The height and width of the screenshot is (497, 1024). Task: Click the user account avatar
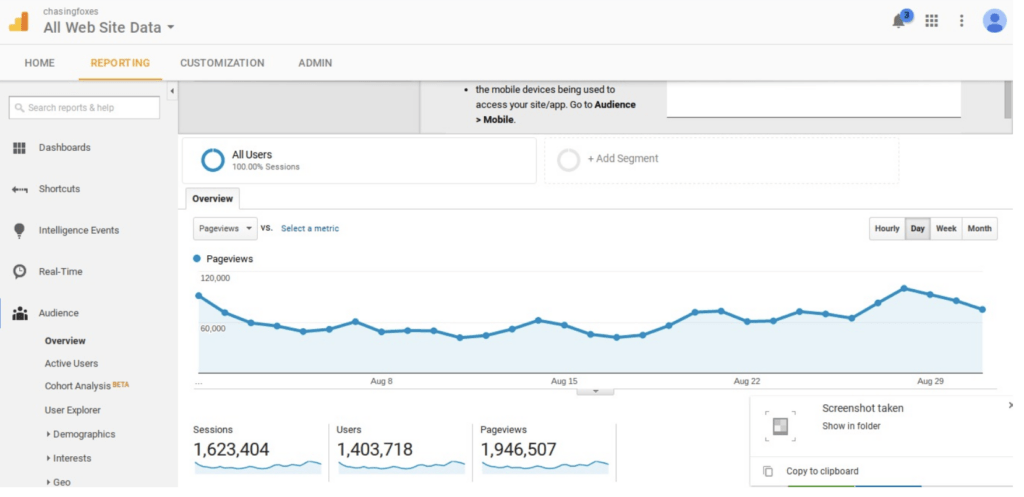coord(994,21)
